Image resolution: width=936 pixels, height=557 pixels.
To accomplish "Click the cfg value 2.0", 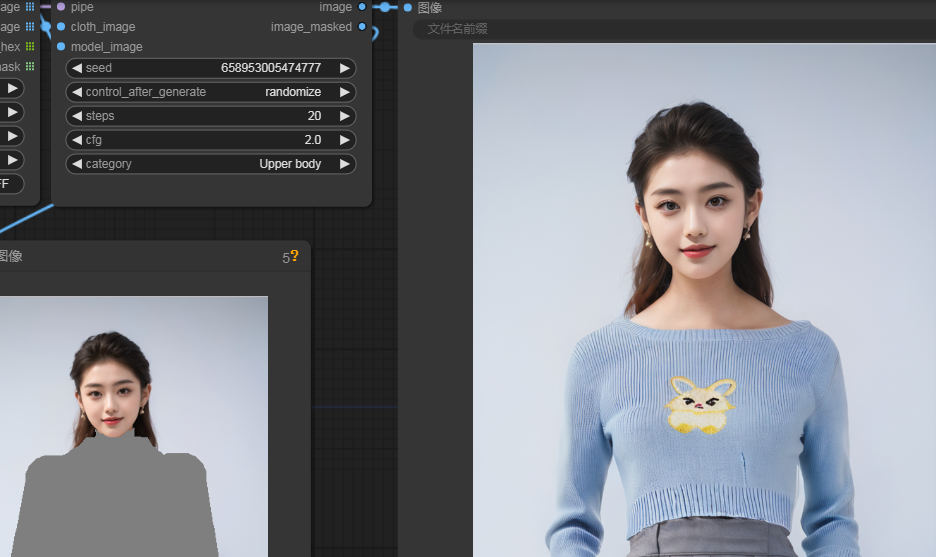I will [313, 140].
